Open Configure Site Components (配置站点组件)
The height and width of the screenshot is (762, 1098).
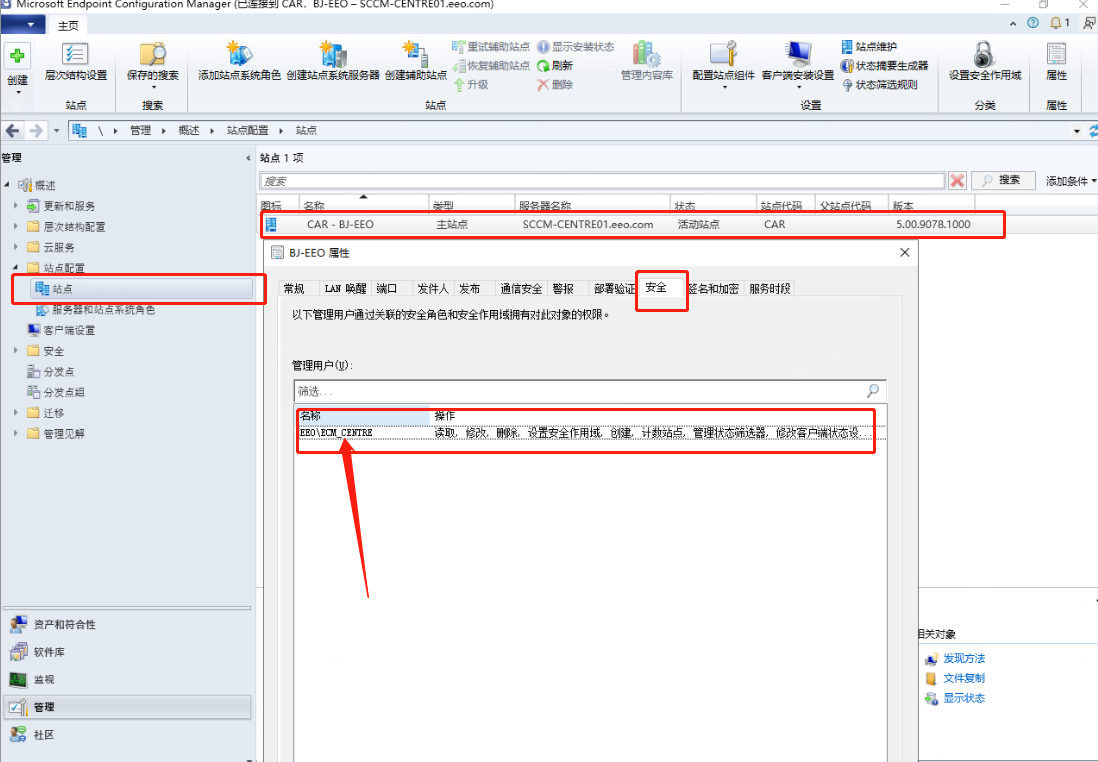(723, 64)
